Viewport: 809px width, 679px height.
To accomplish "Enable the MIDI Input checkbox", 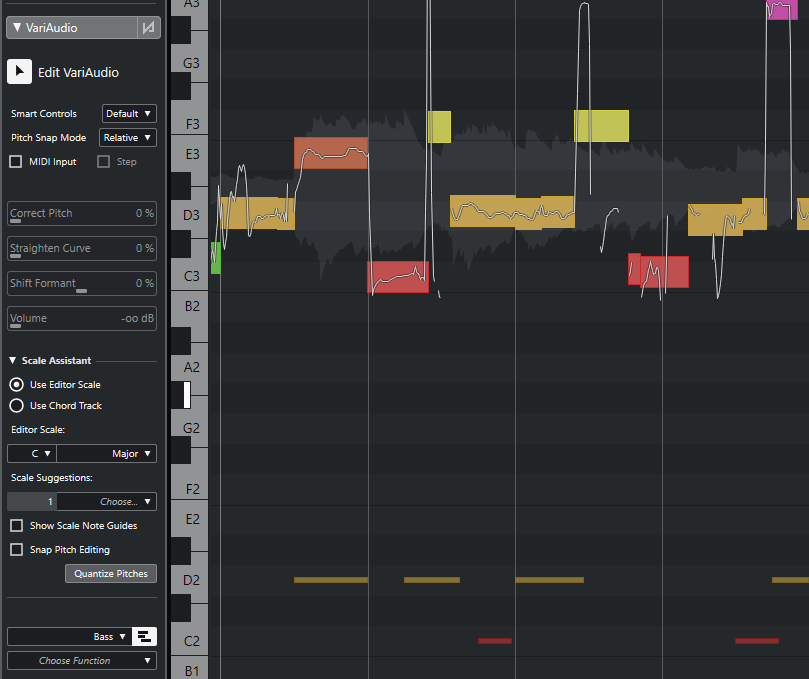I will pyautogui.click(x=16, y=162).
